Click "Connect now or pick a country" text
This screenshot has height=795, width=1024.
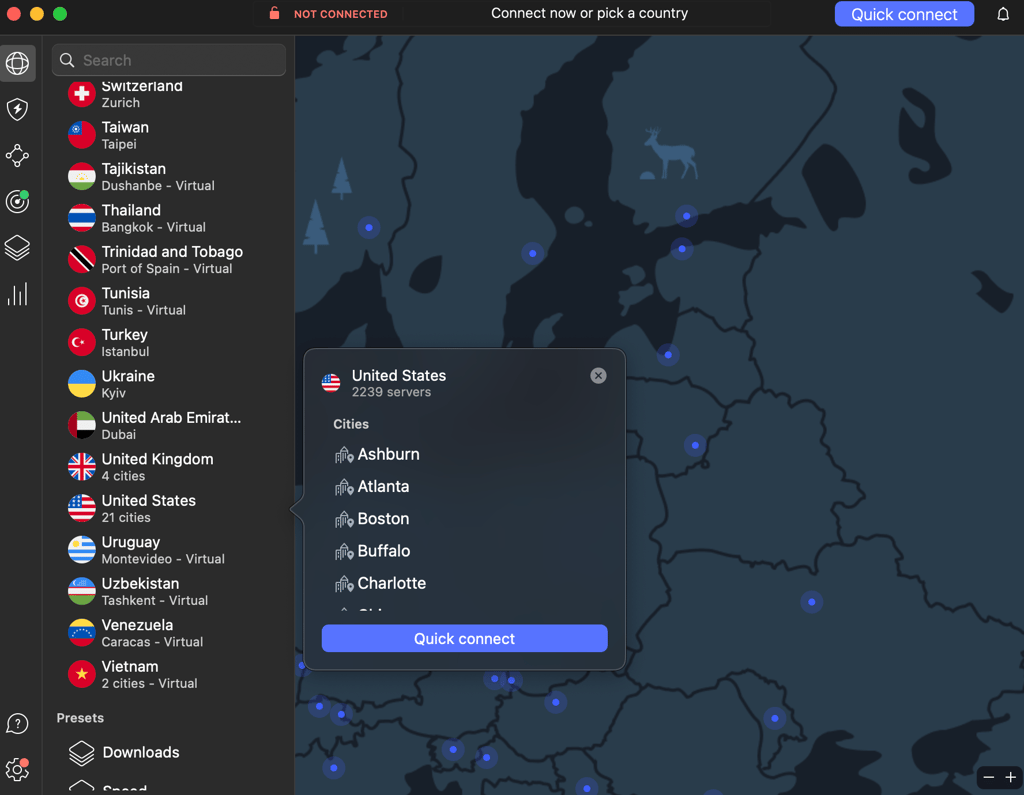(x=589, y=13)
